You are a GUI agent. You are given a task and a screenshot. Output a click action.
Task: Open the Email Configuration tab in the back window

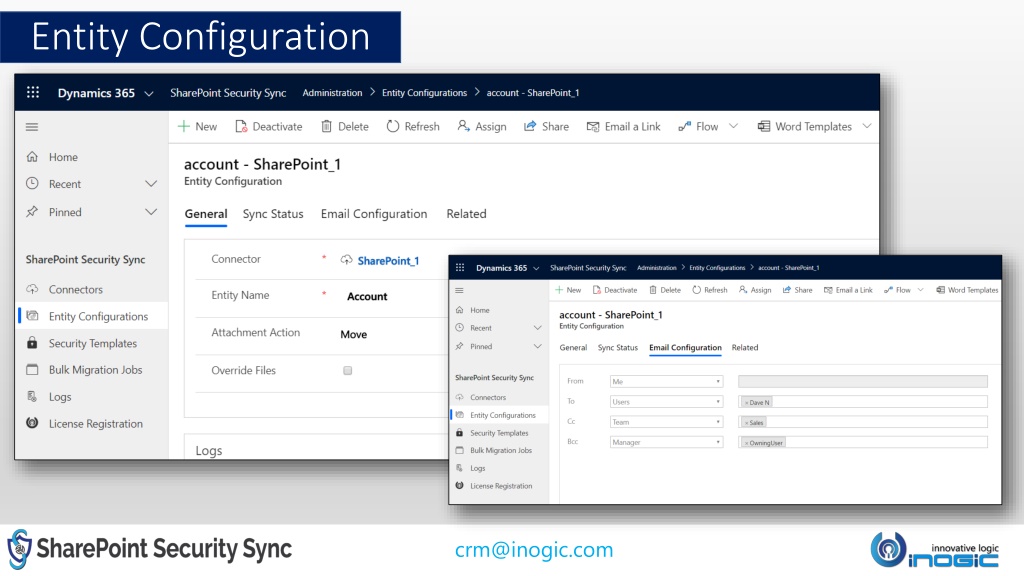point(374,214)
